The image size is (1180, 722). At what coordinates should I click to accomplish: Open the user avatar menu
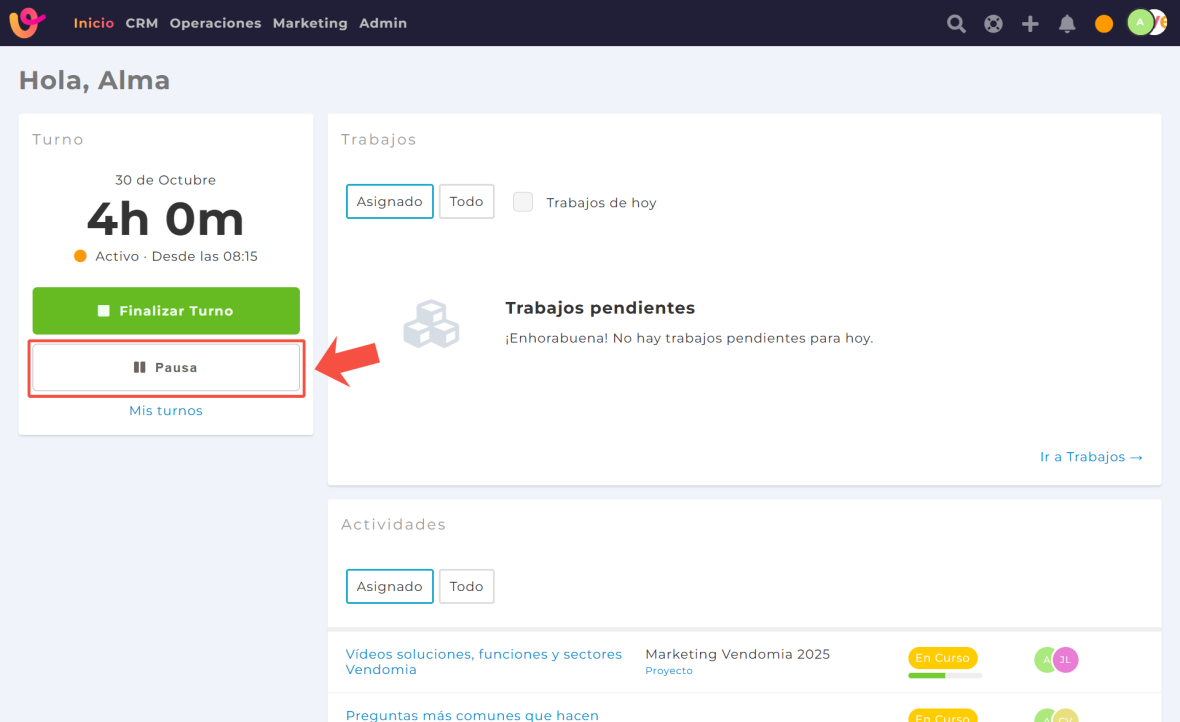(1142, 23)
